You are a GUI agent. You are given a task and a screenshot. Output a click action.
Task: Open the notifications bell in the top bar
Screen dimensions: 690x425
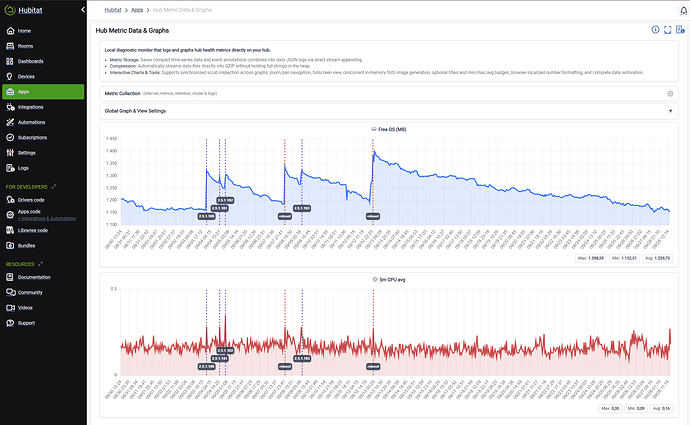683,11
